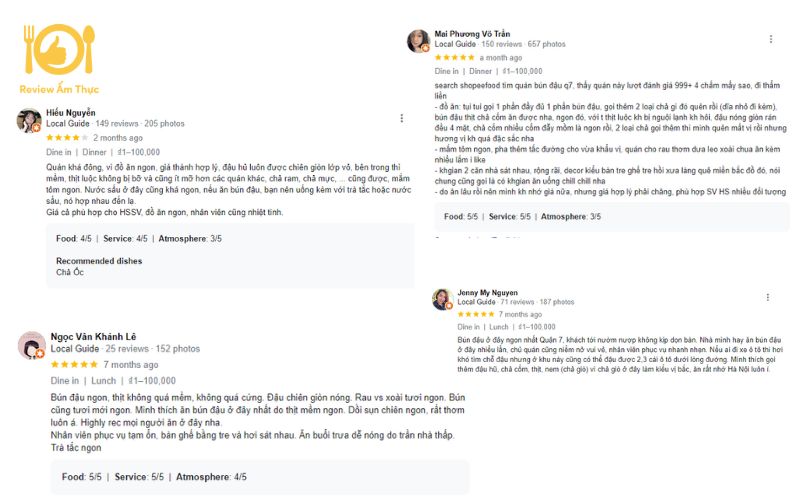The height and width of the screenshot is (500, 800).
Task: Click the stars on Mai Phương Võ Trần's review
Action: tap(456, 58)
